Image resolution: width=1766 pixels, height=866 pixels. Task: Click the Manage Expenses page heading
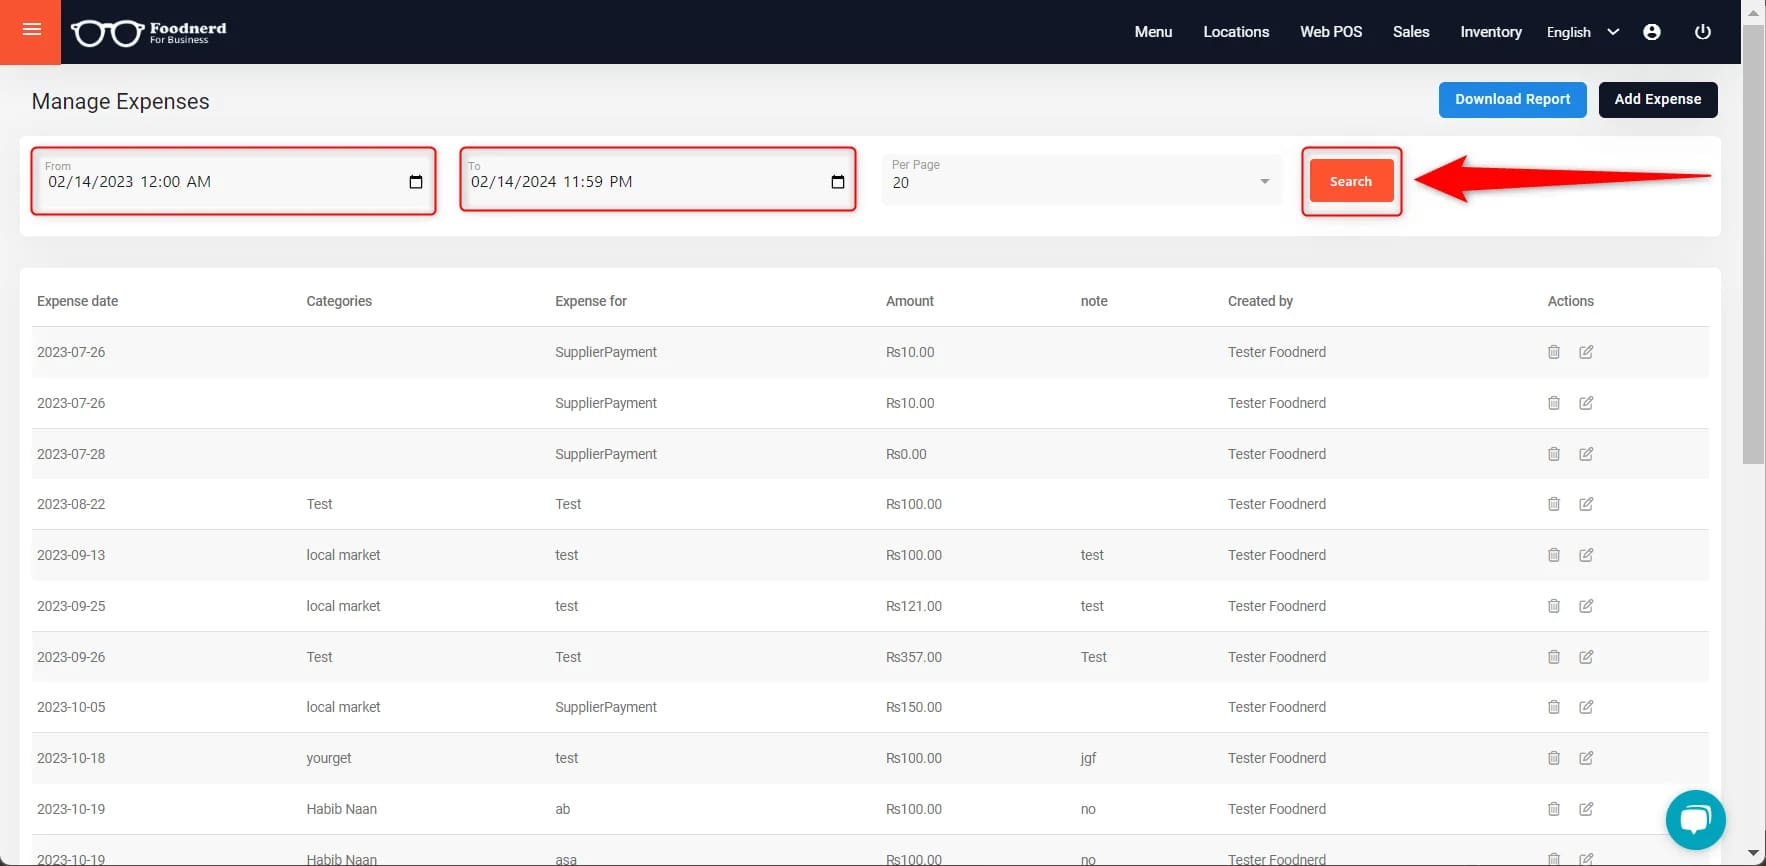tap(120, 101)
